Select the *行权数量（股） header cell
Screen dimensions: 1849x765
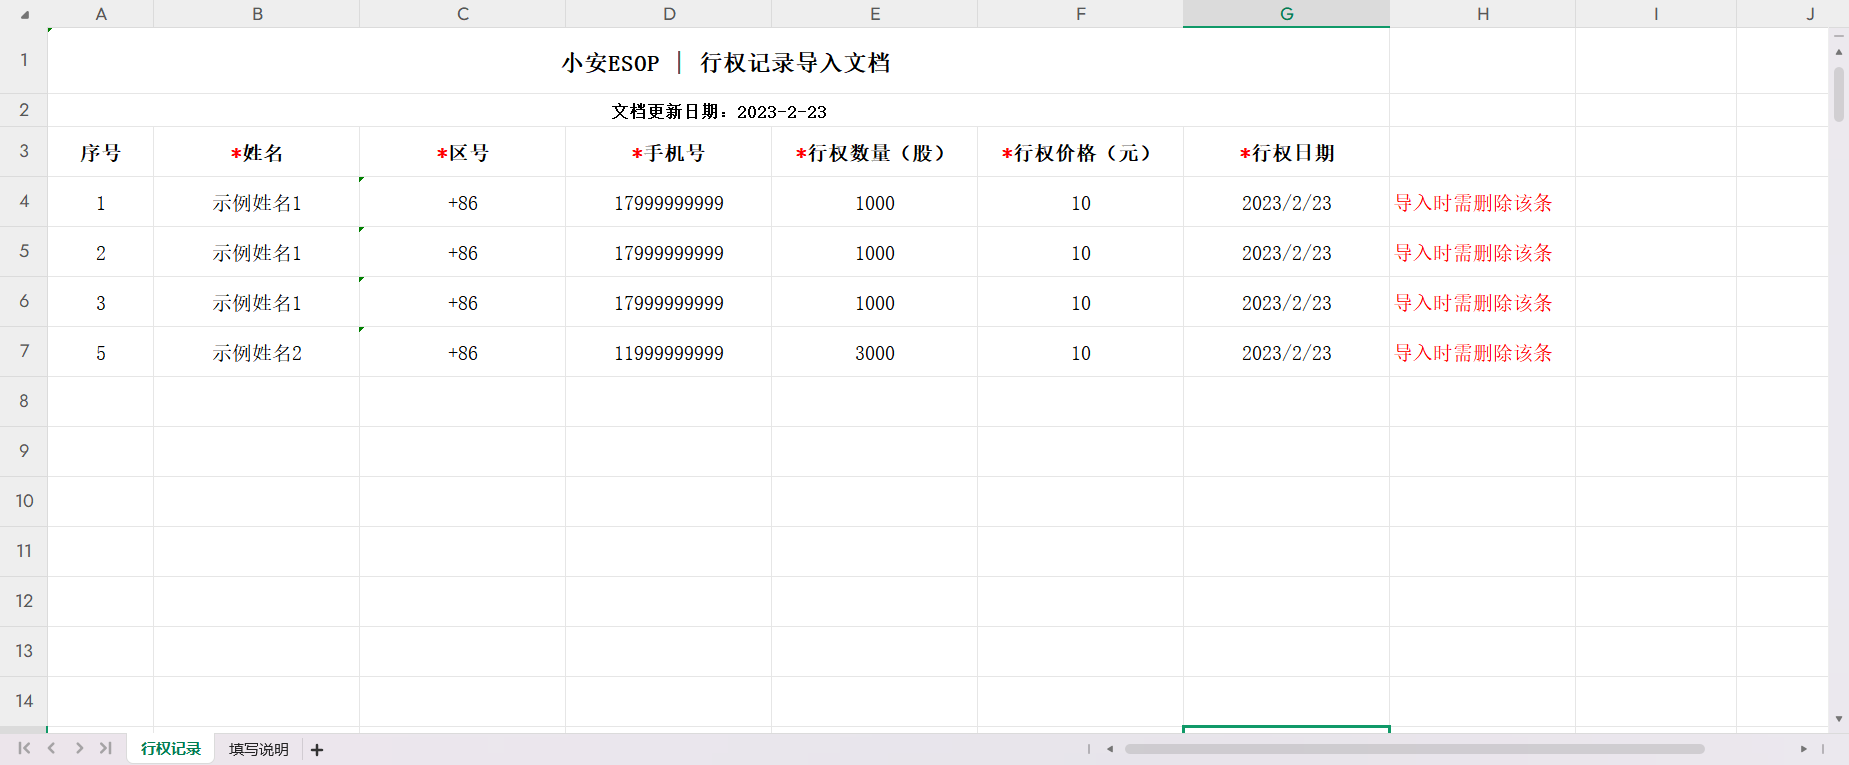[x=875, y=152]
